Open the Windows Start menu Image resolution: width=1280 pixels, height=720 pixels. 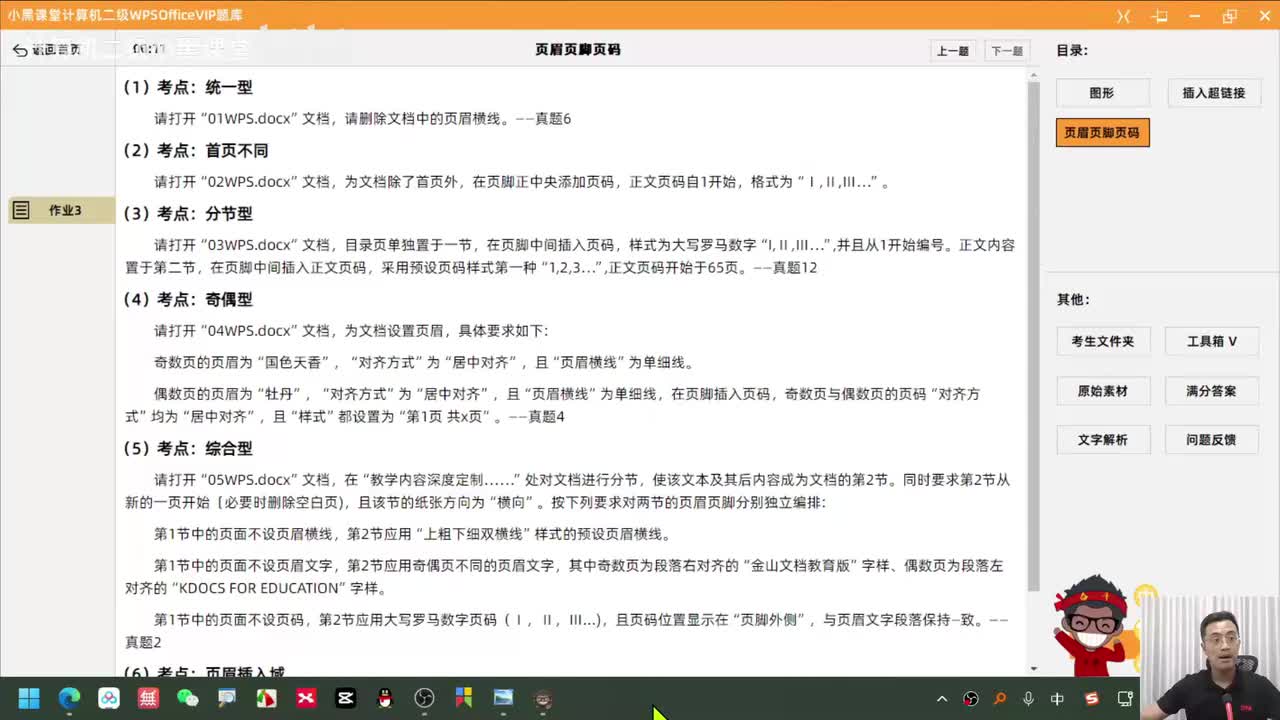coord(29,698)
